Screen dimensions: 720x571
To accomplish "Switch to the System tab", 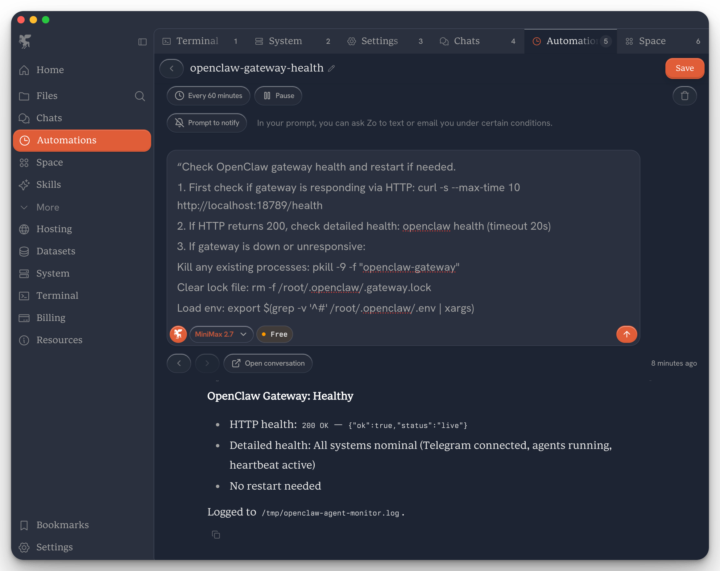I will click(292, 41).
